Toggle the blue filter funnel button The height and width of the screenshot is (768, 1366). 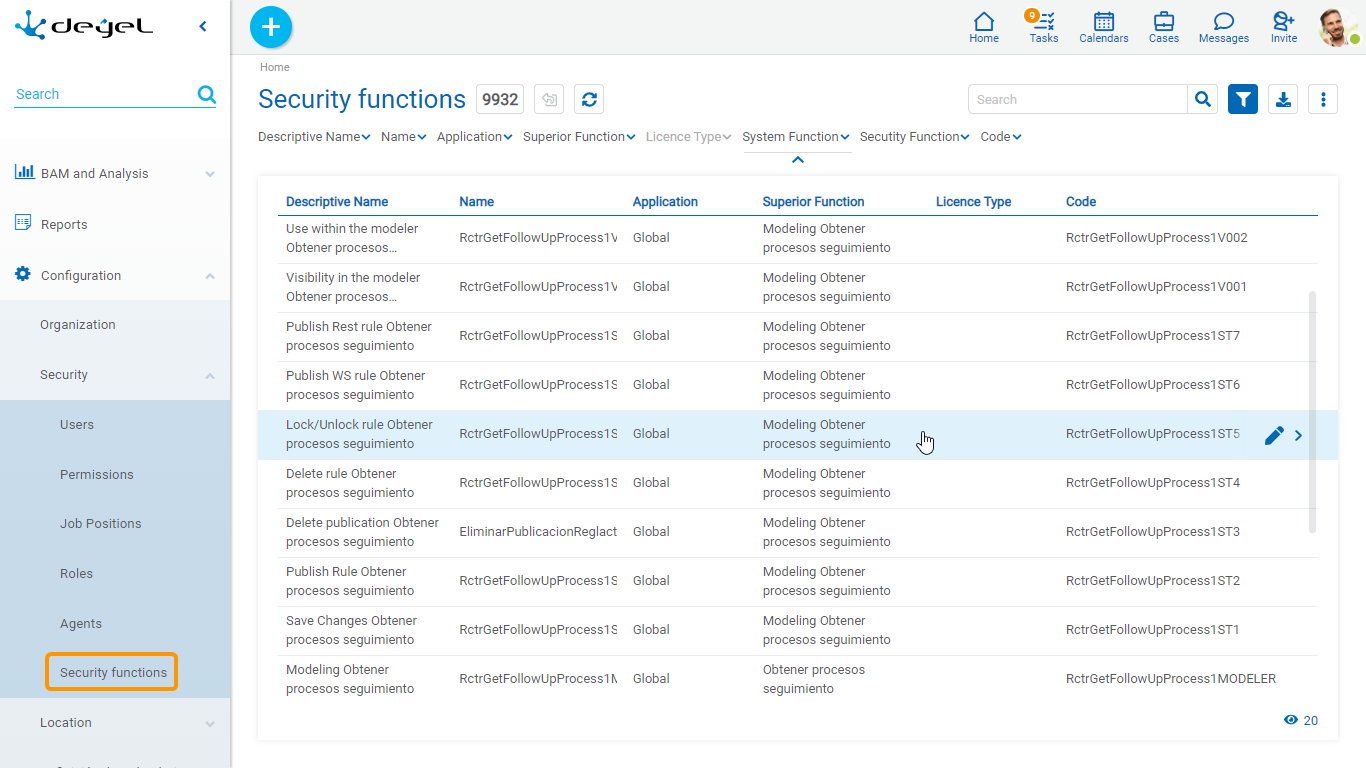(1242, 99)
